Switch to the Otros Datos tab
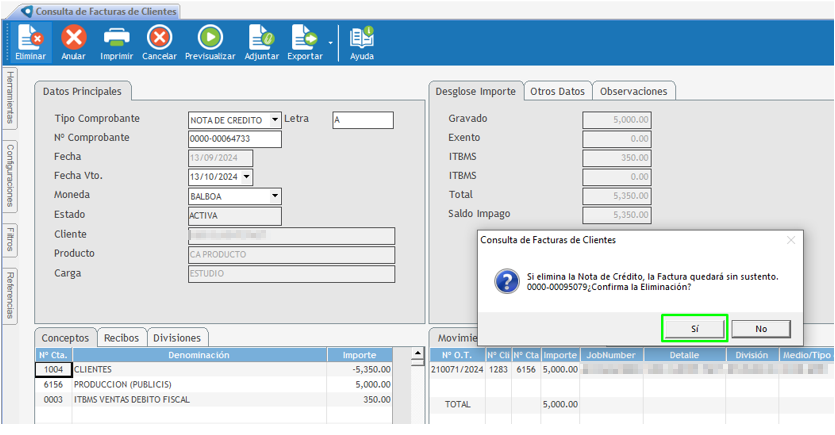This screenshot has width=835, height=435. [x=557, y=91]
